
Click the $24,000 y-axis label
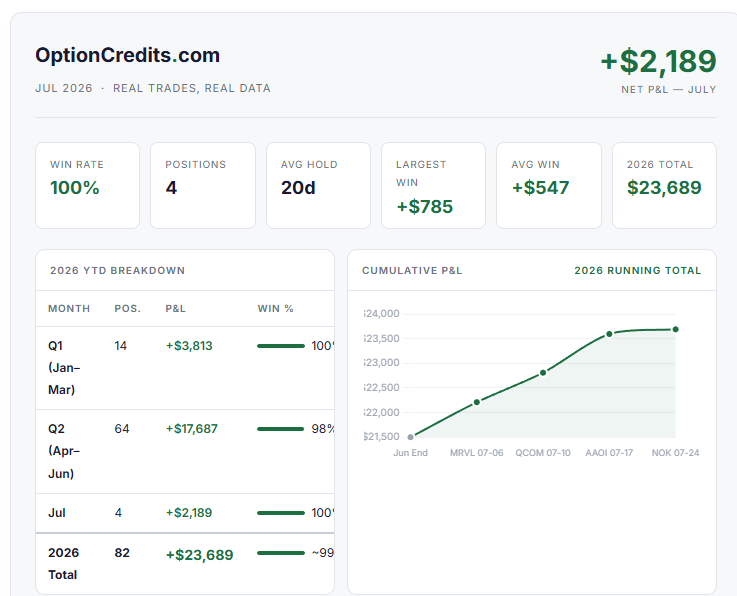pyautogui.click(x=382, y=314)
